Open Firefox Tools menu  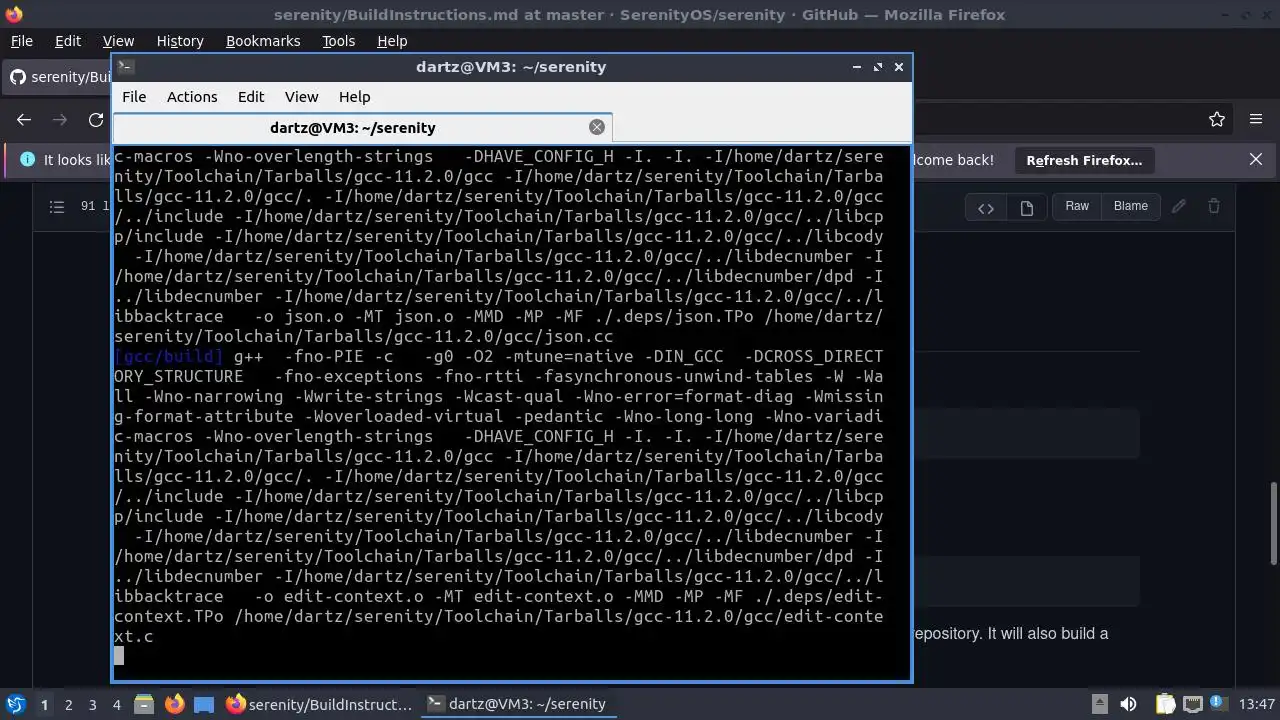tap(338, 41)
